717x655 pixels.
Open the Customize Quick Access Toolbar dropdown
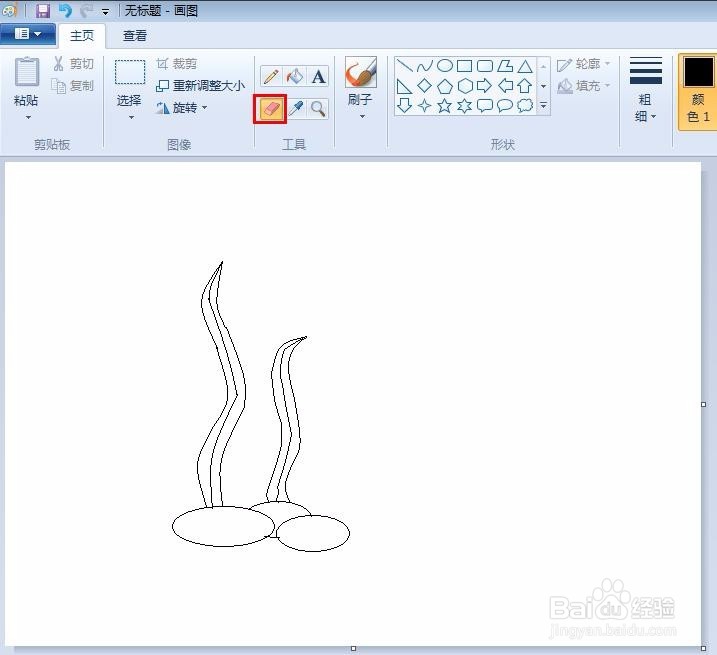(106, 12)
